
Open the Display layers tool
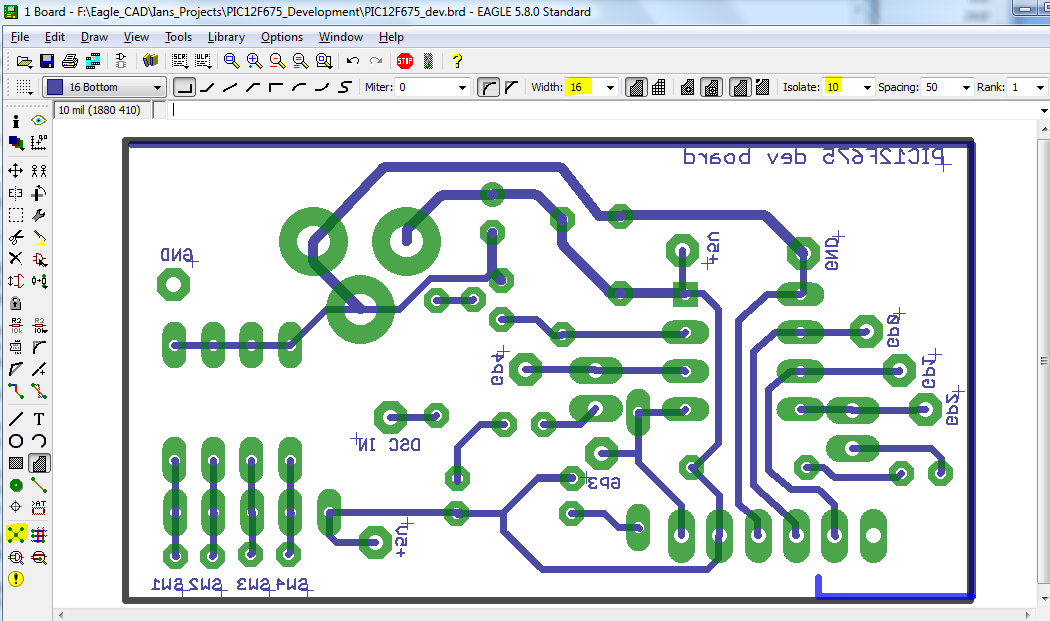tap(16, 143)
